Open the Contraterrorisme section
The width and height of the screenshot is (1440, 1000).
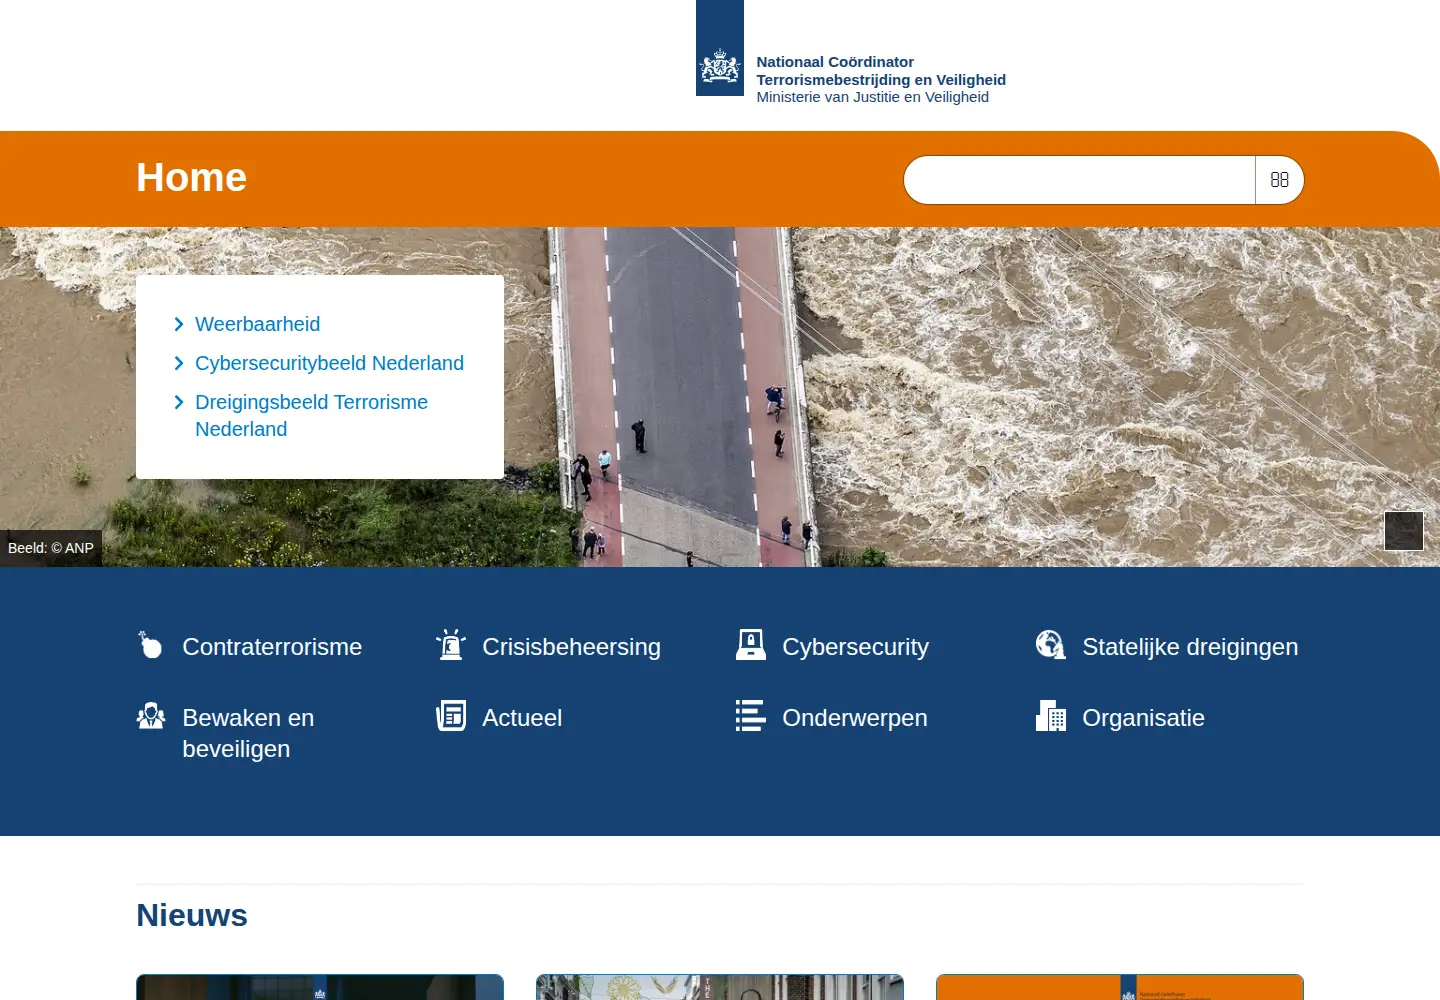272,647
